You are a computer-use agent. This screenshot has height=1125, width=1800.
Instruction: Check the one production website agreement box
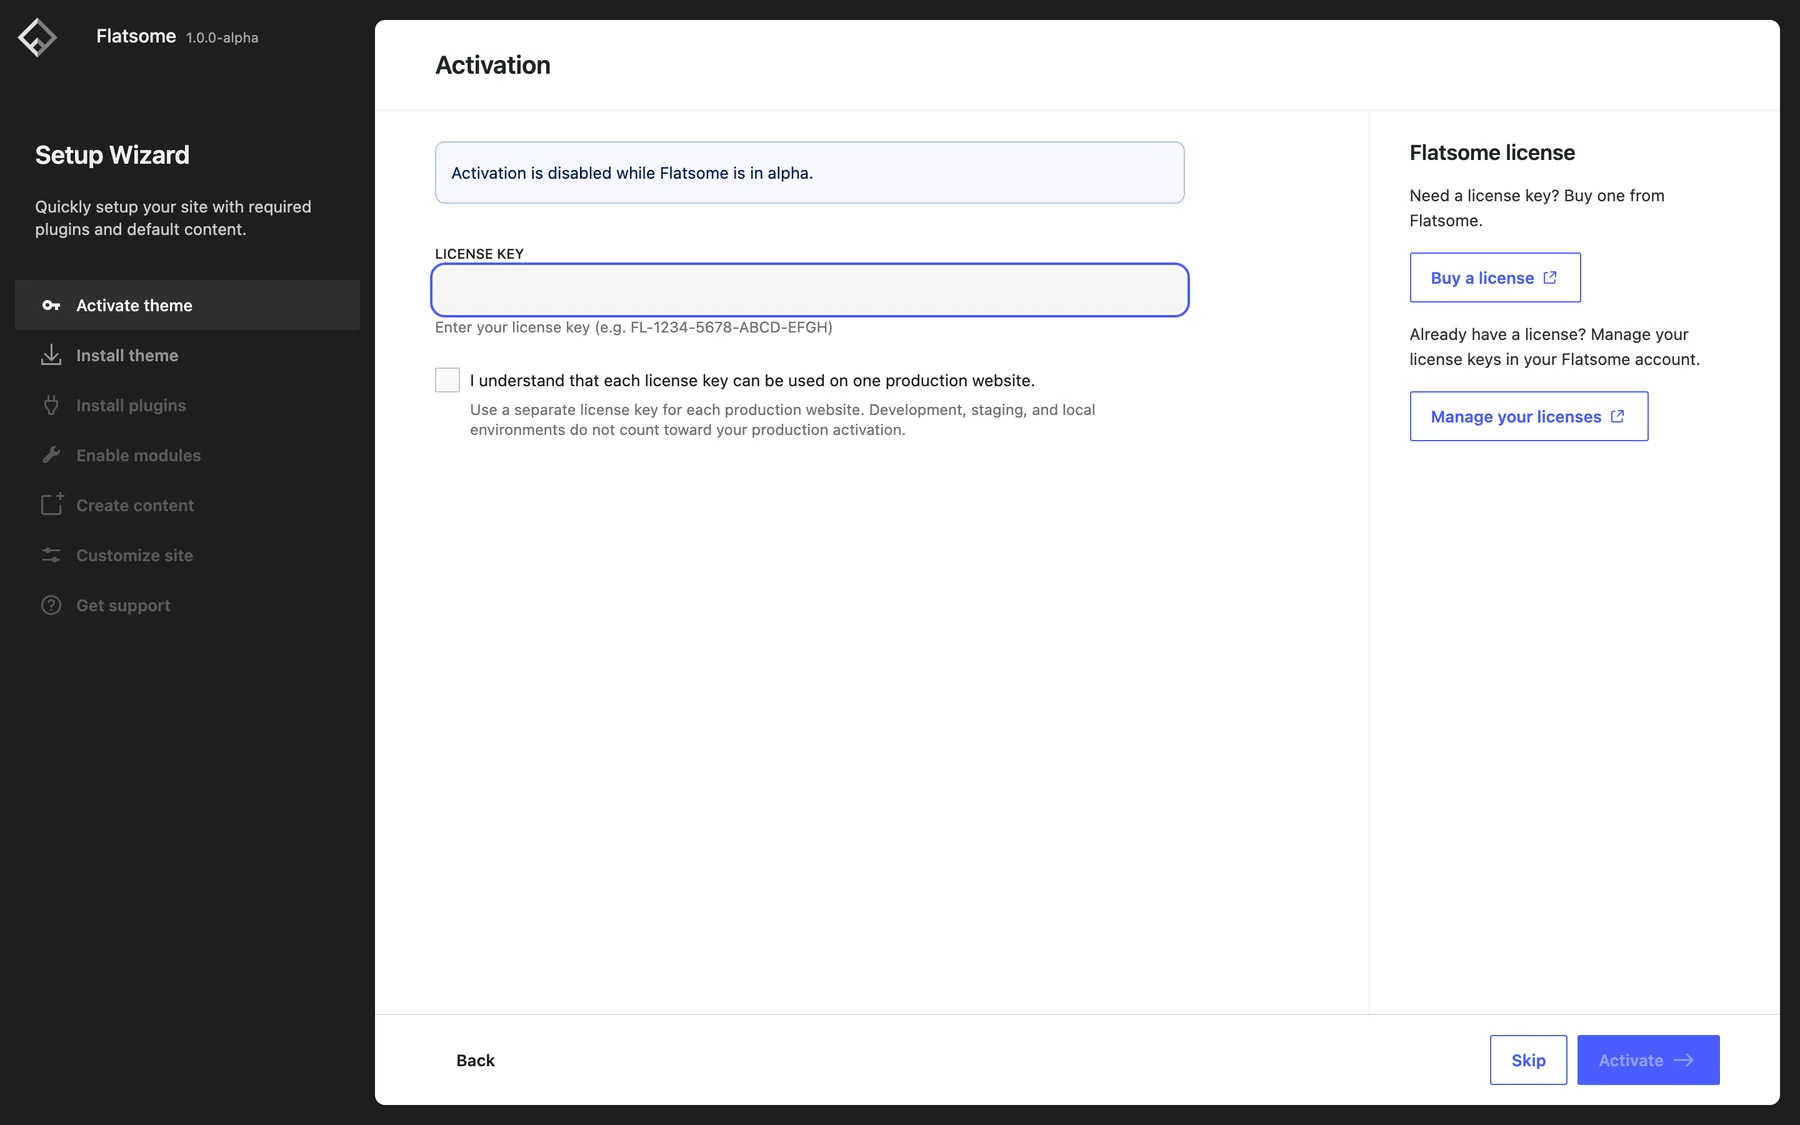coord(447,380)
